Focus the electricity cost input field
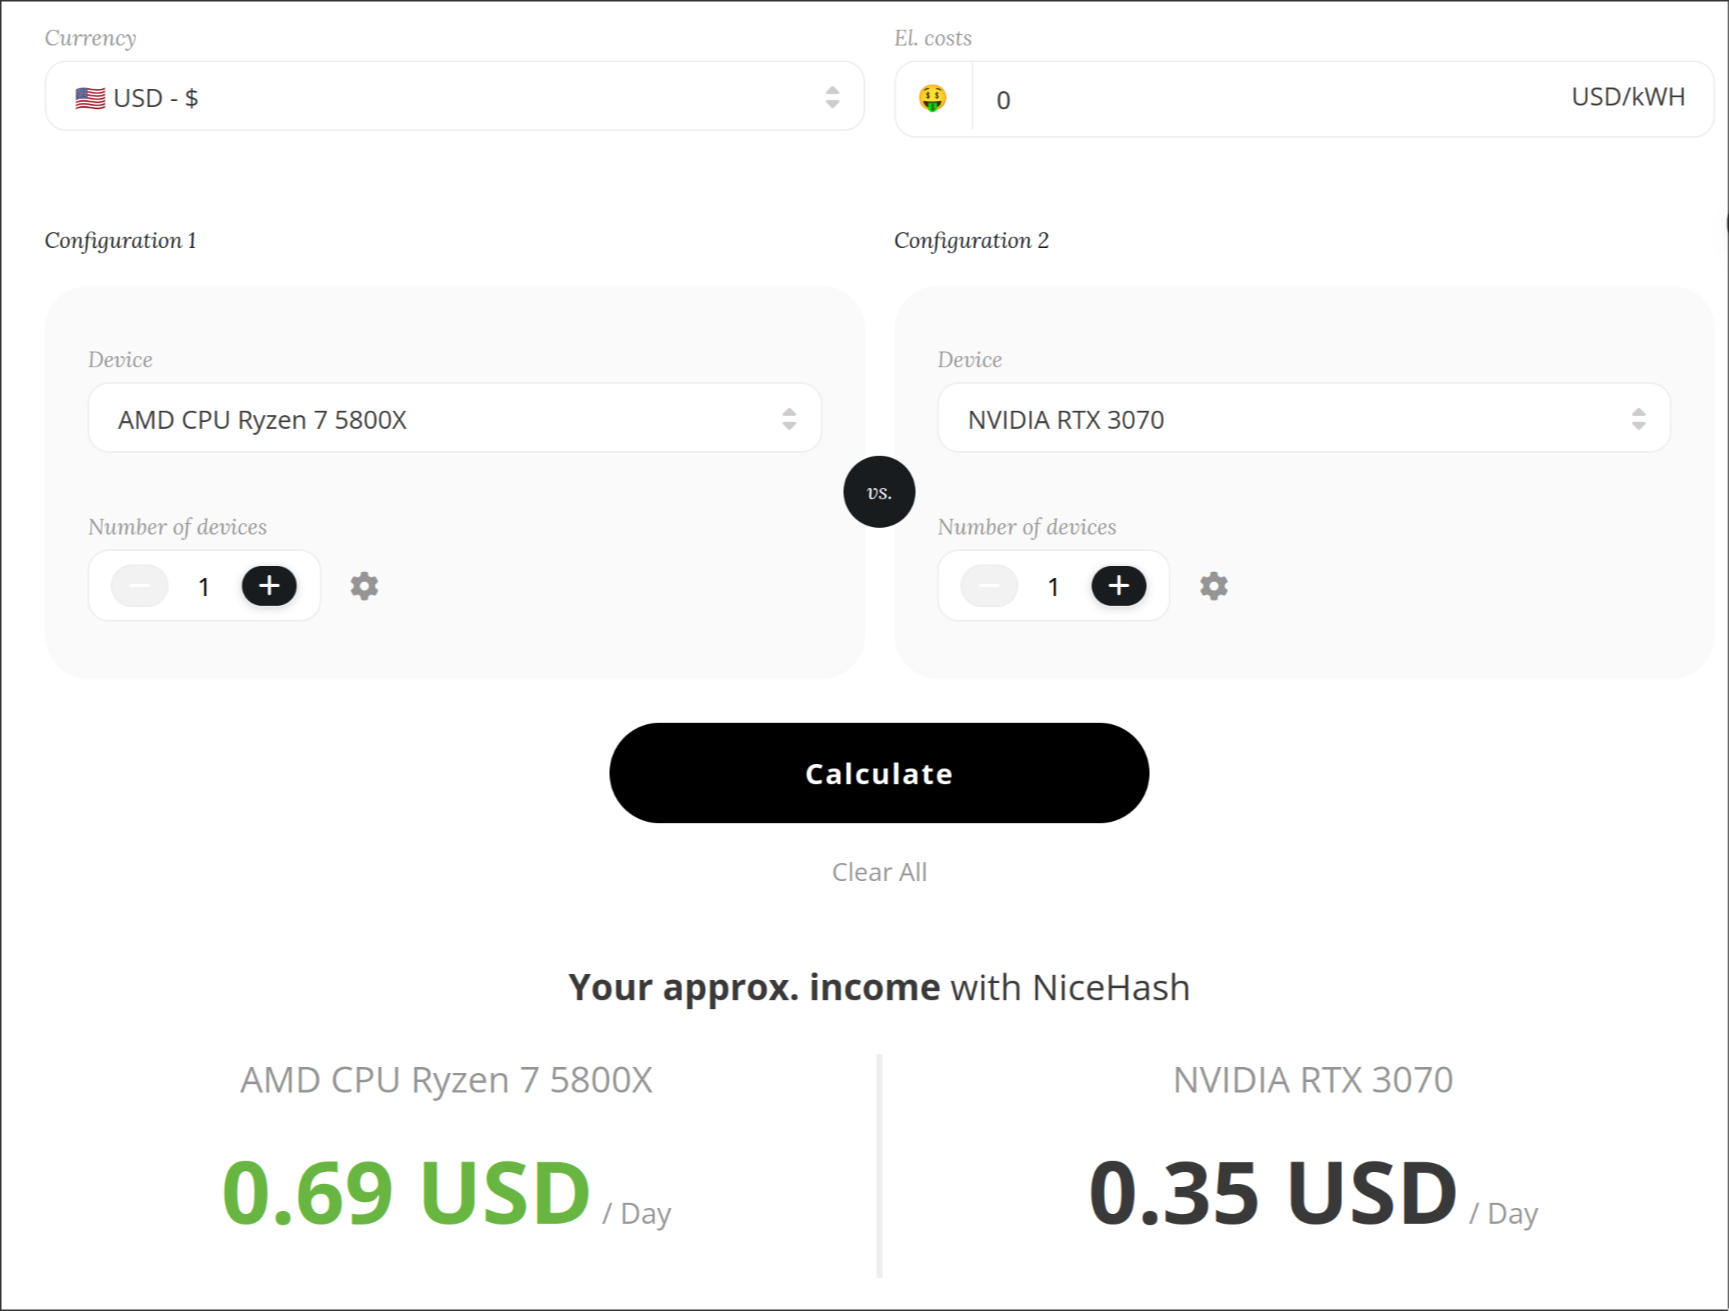Image resolution: width=1729 pixels, height=1311 pixels. click(x=1270, y=99)
